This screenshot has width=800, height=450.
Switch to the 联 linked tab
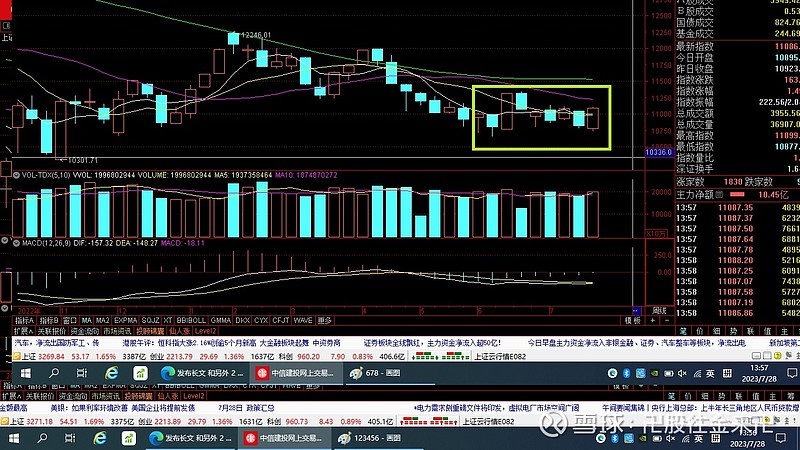[x=751, y=331]
